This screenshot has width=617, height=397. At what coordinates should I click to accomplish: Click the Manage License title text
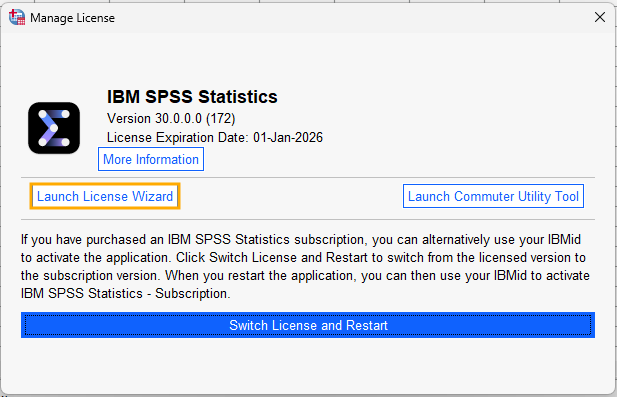pos(72,18)
